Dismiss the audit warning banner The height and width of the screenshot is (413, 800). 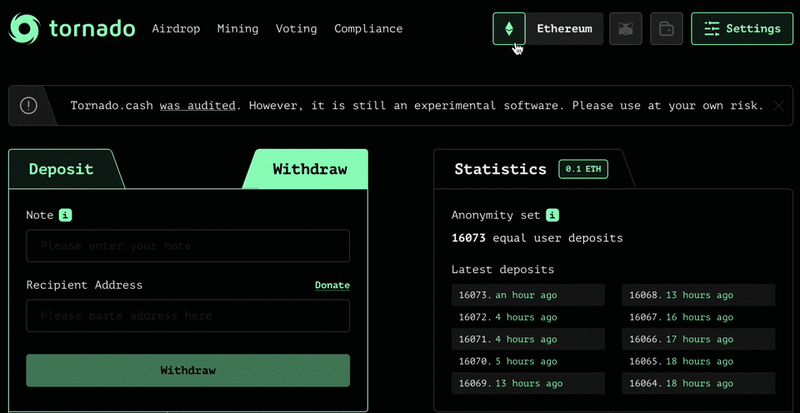pos(780,105)
